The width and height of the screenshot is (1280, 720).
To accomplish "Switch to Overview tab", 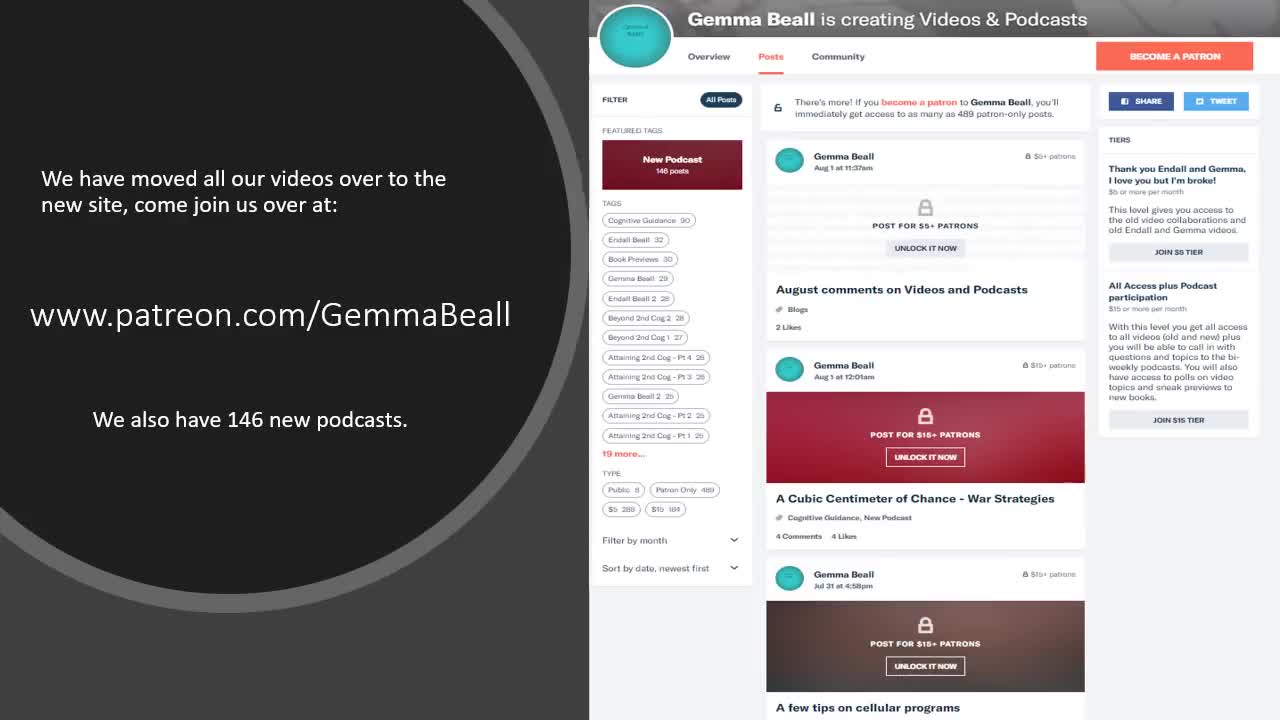I will tap(709, 57).
